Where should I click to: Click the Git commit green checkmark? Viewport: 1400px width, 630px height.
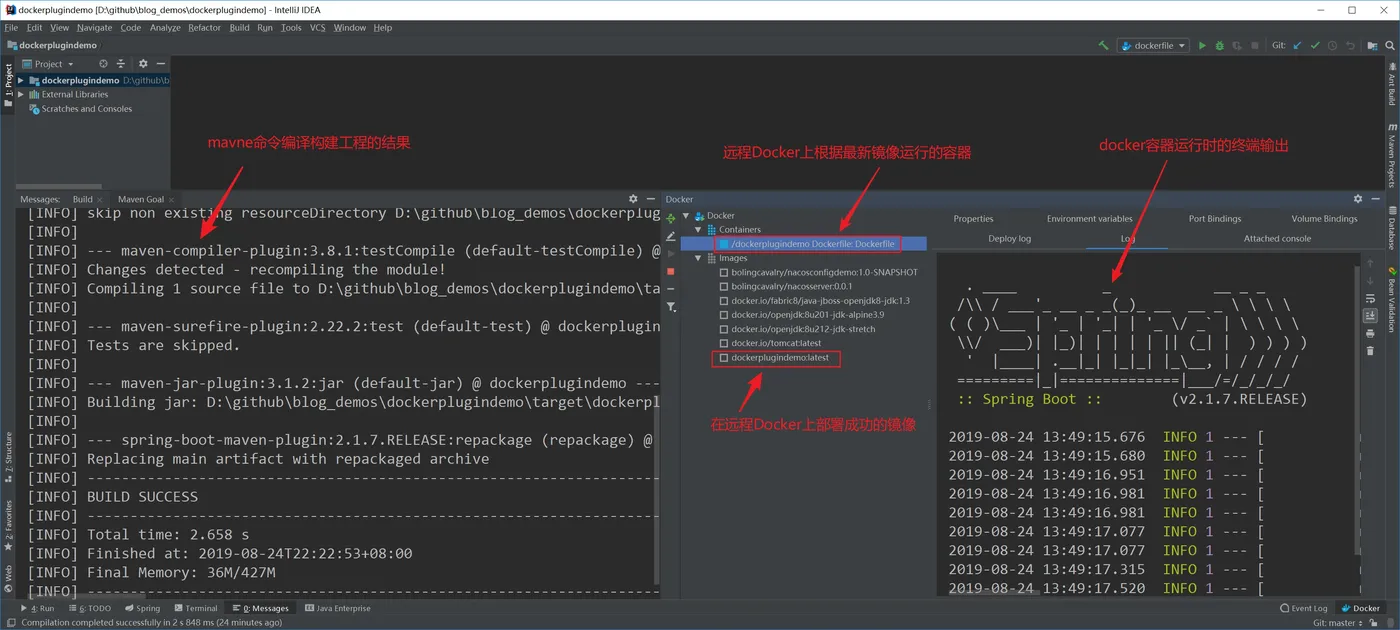1315,45
